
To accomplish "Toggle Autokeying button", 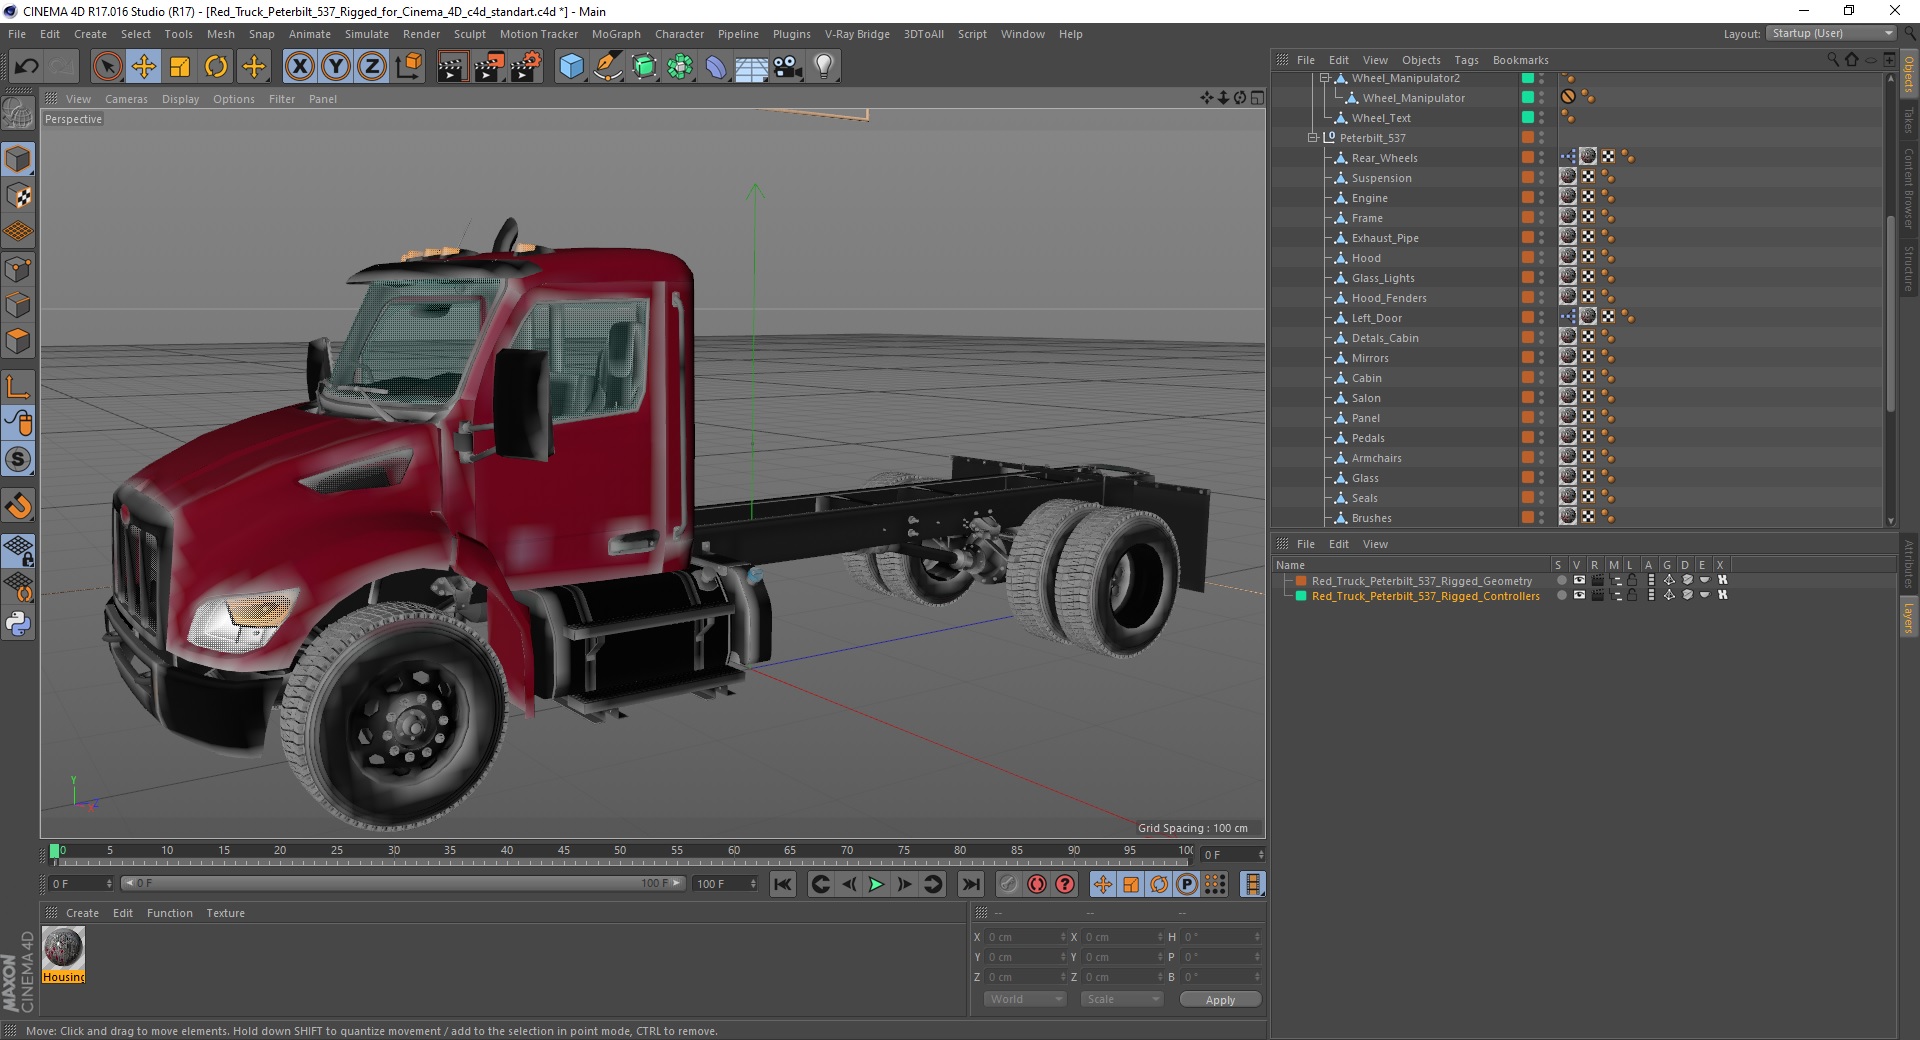I will [x=1037, y=884].
